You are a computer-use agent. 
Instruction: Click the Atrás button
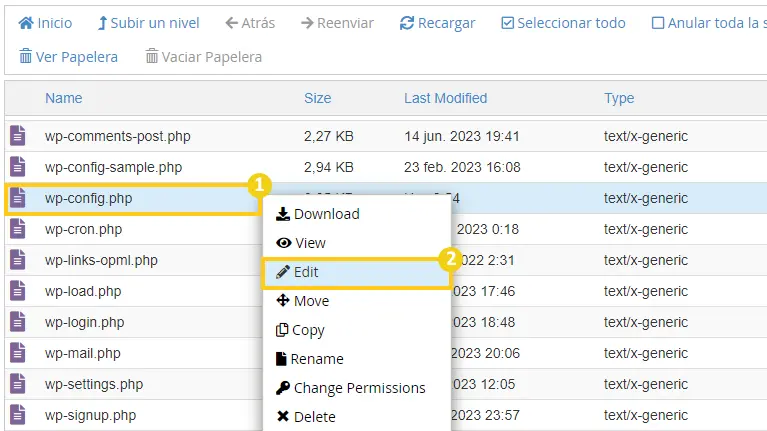(250, 23)
